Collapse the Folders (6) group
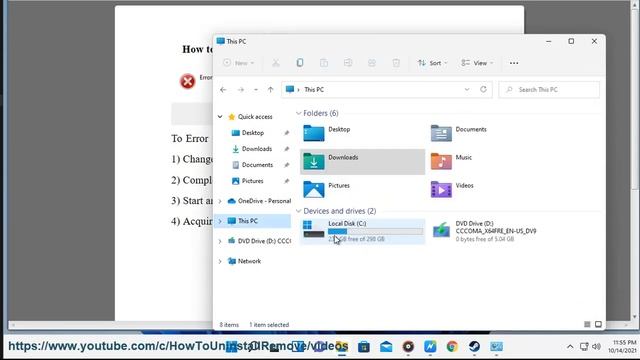This screenshot has width=640, height=360. point(298,113)
